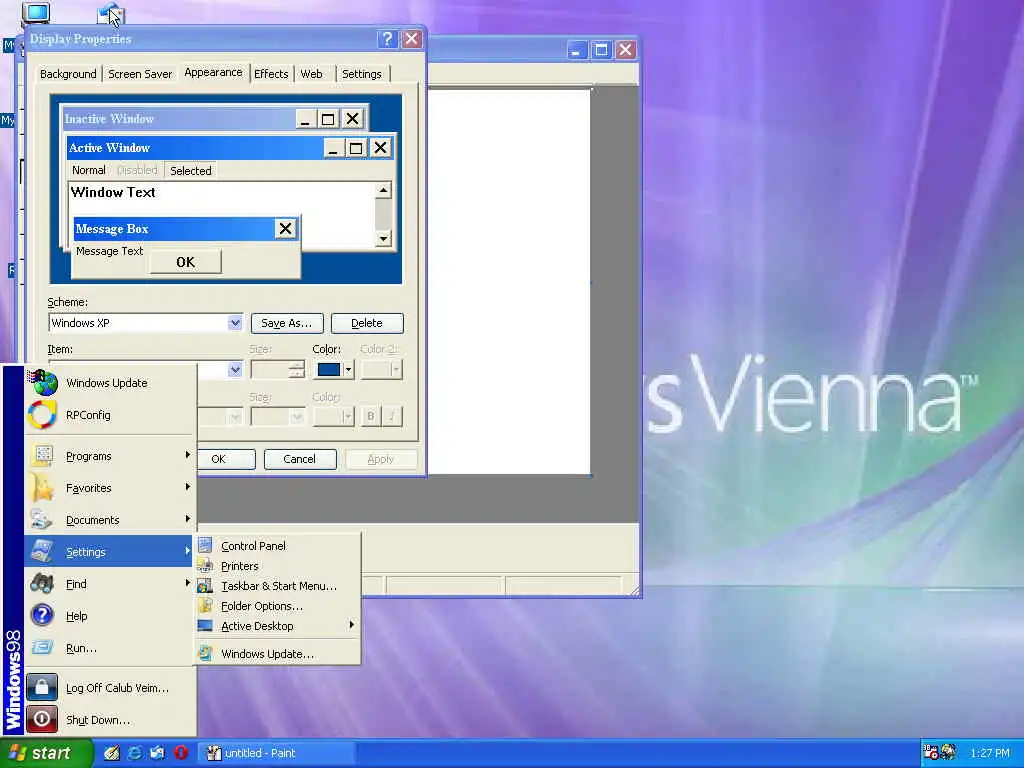This screenshot has height=768, width=1024.
Task: Click the Delete scheme button
Action: pos(367,323)
